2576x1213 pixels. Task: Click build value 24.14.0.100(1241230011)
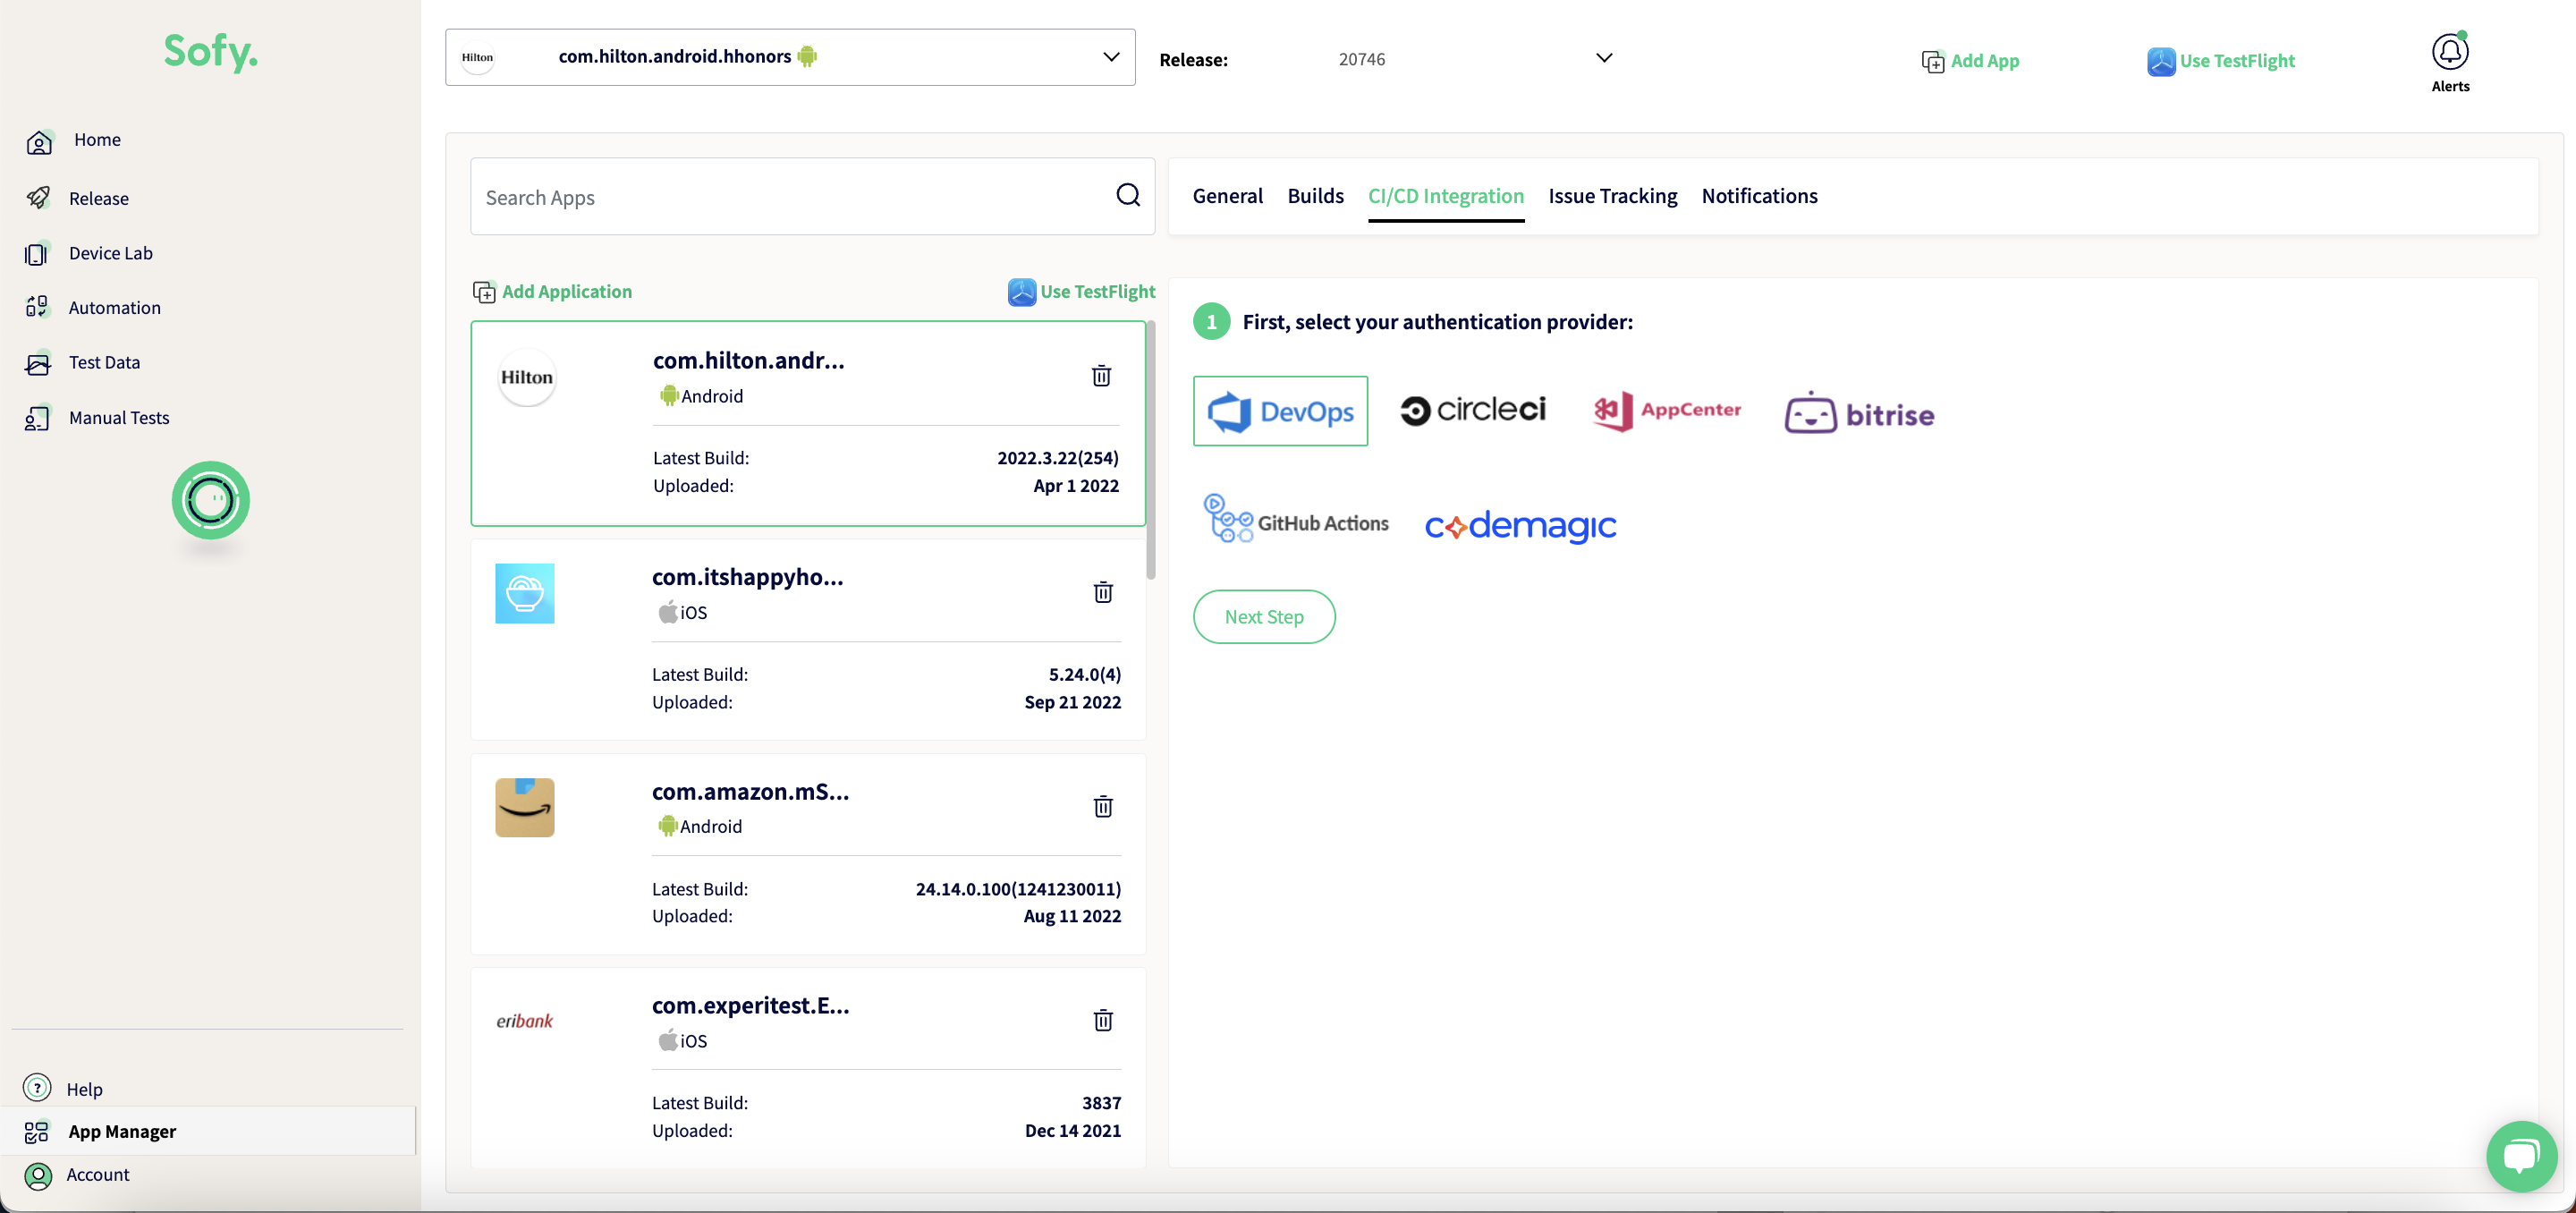tap(1018, 889)
